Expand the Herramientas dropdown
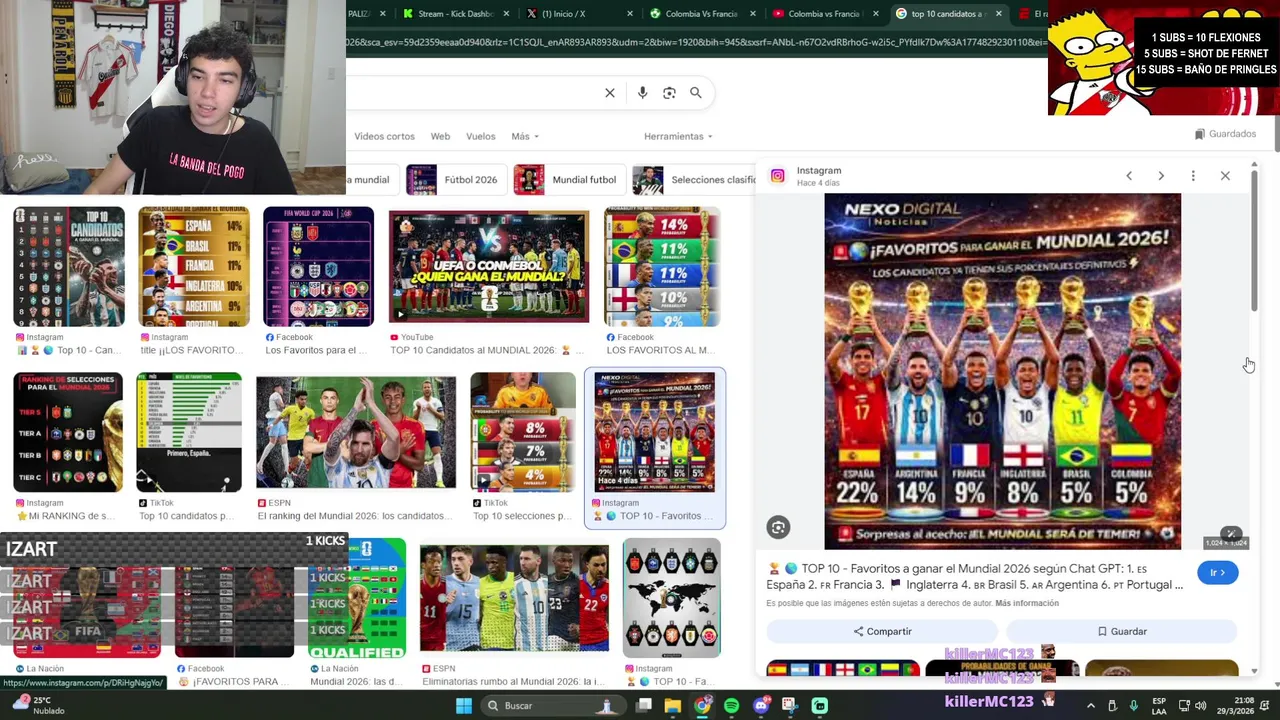 coord(678,136)
